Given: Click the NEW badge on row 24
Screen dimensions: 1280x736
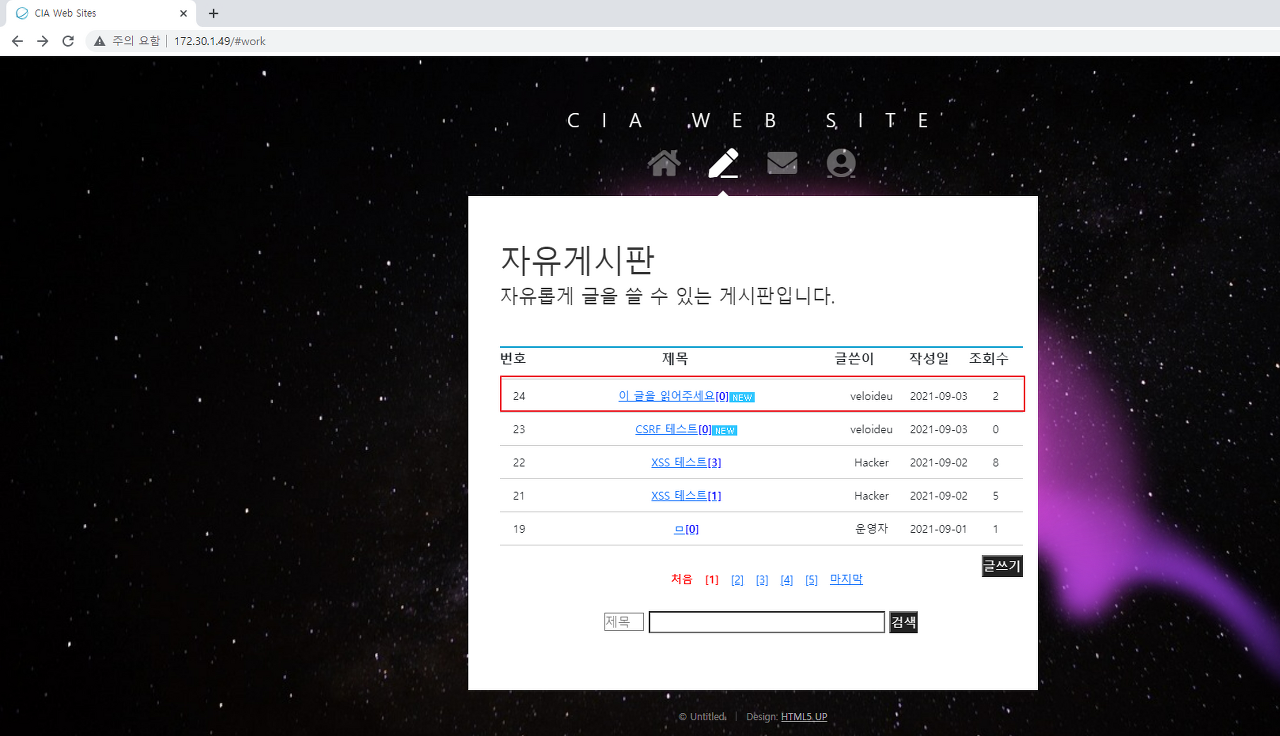Looking at the screenshot, I should [x=742, y=397].
